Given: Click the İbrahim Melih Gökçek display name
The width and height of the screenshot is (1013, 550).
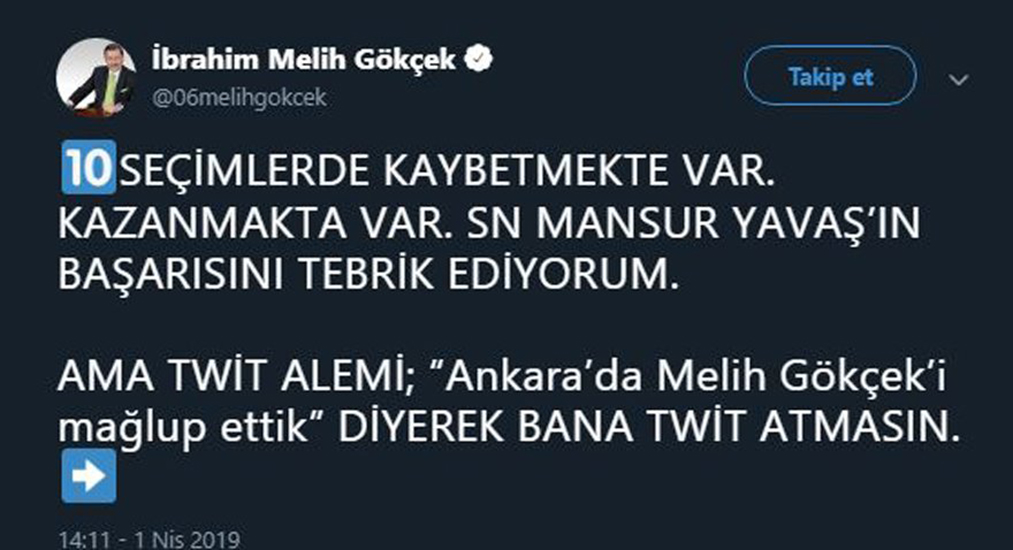Looking at the screenshot, I should [x=304, y=59].
